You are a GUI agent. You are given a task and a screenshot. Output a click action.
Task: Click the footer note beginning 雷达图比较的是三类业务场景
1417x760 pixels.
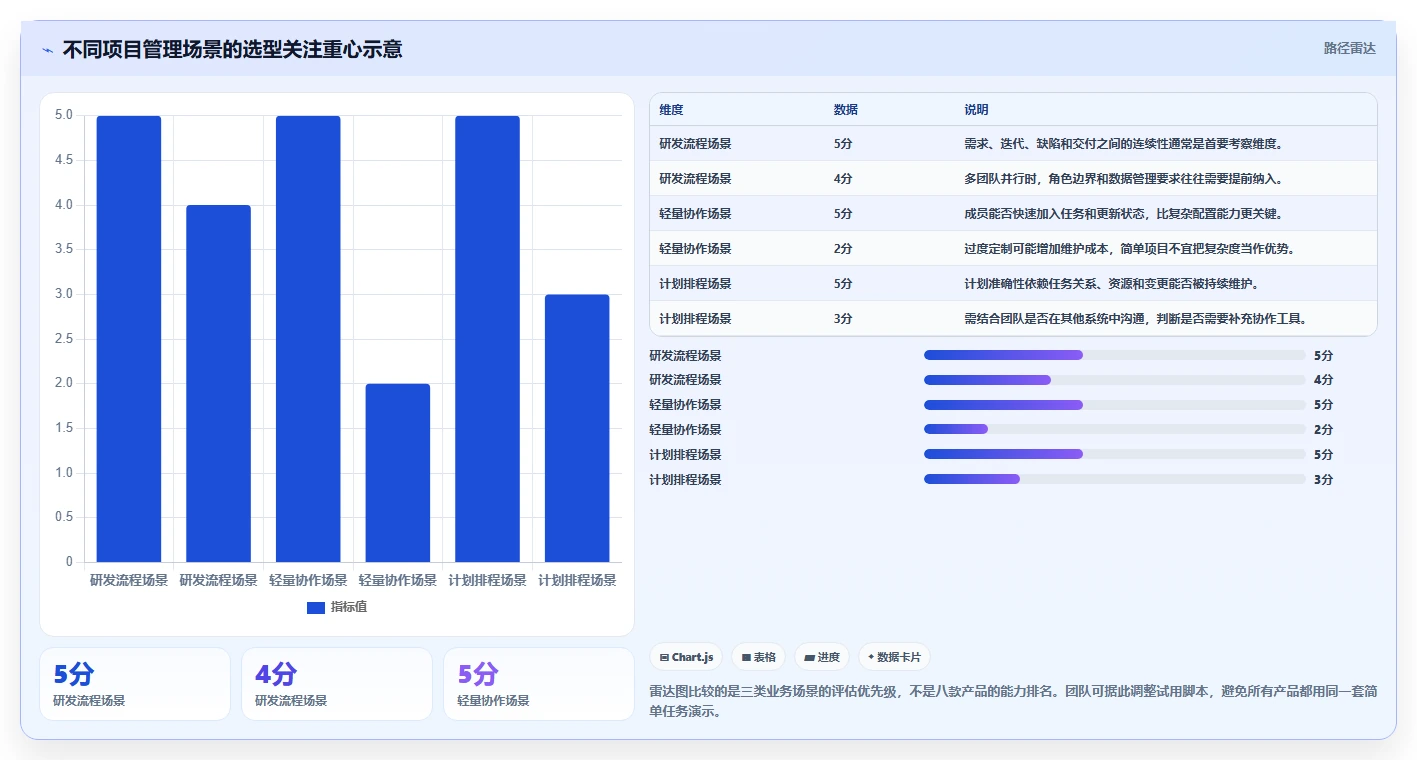1013,702
